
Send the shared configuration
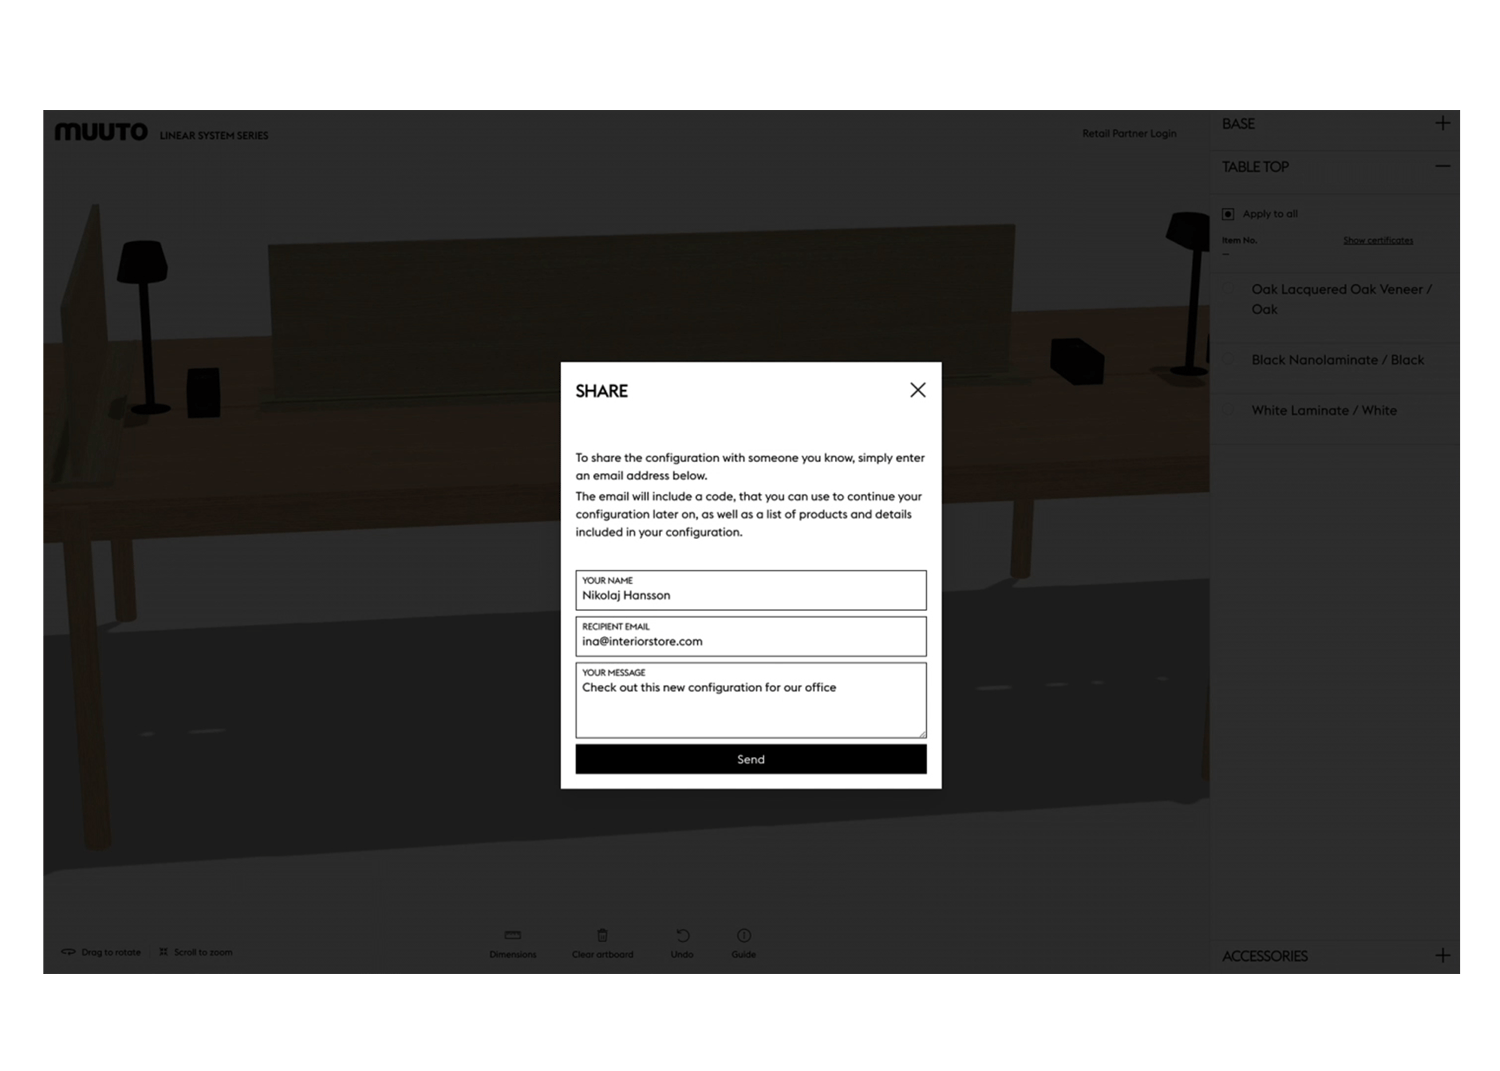click(751, 759)
